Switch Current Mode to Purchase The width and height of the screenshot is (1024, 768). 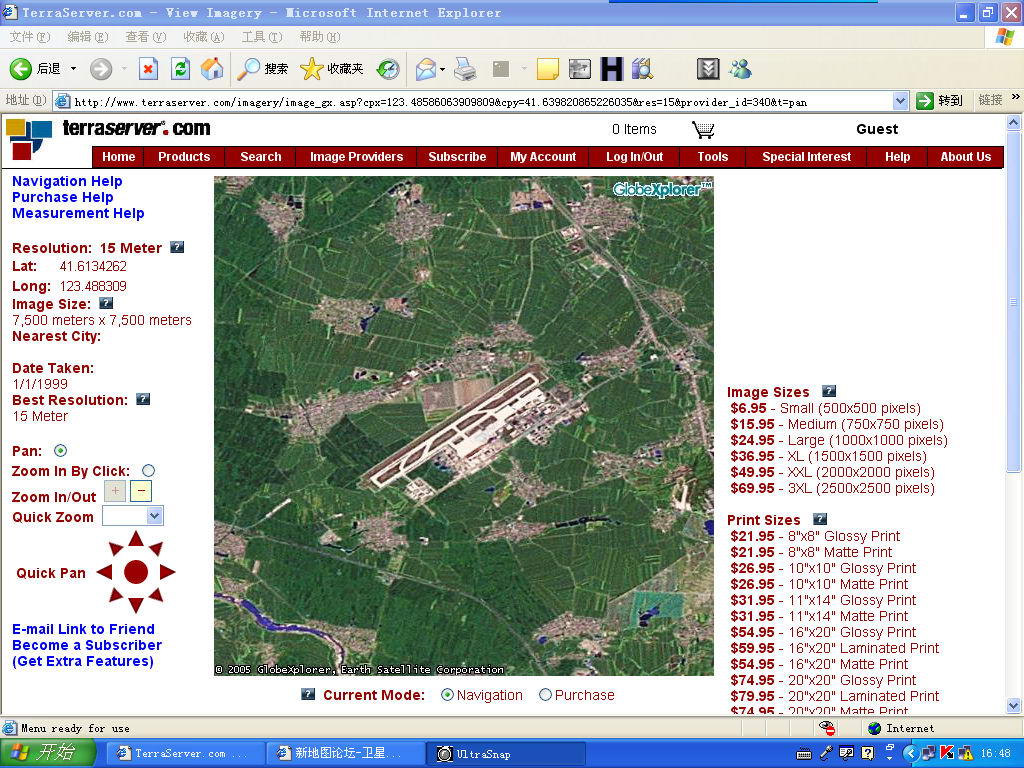coord(546,695)
